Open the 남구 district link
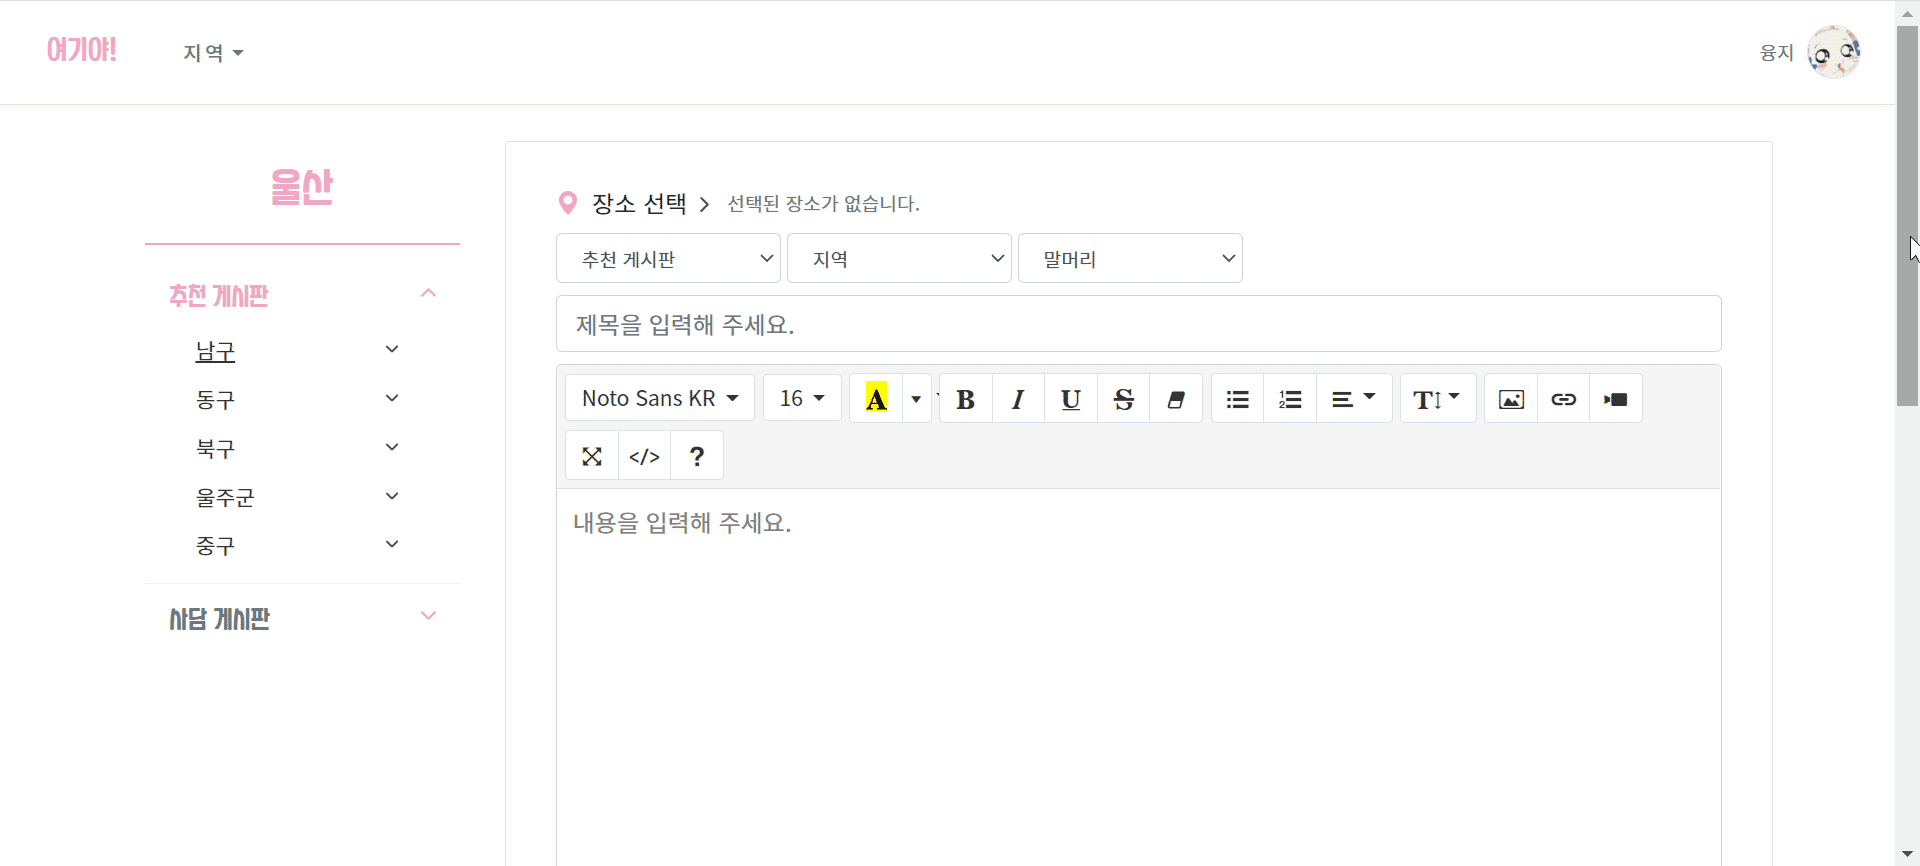 point(215,352)
